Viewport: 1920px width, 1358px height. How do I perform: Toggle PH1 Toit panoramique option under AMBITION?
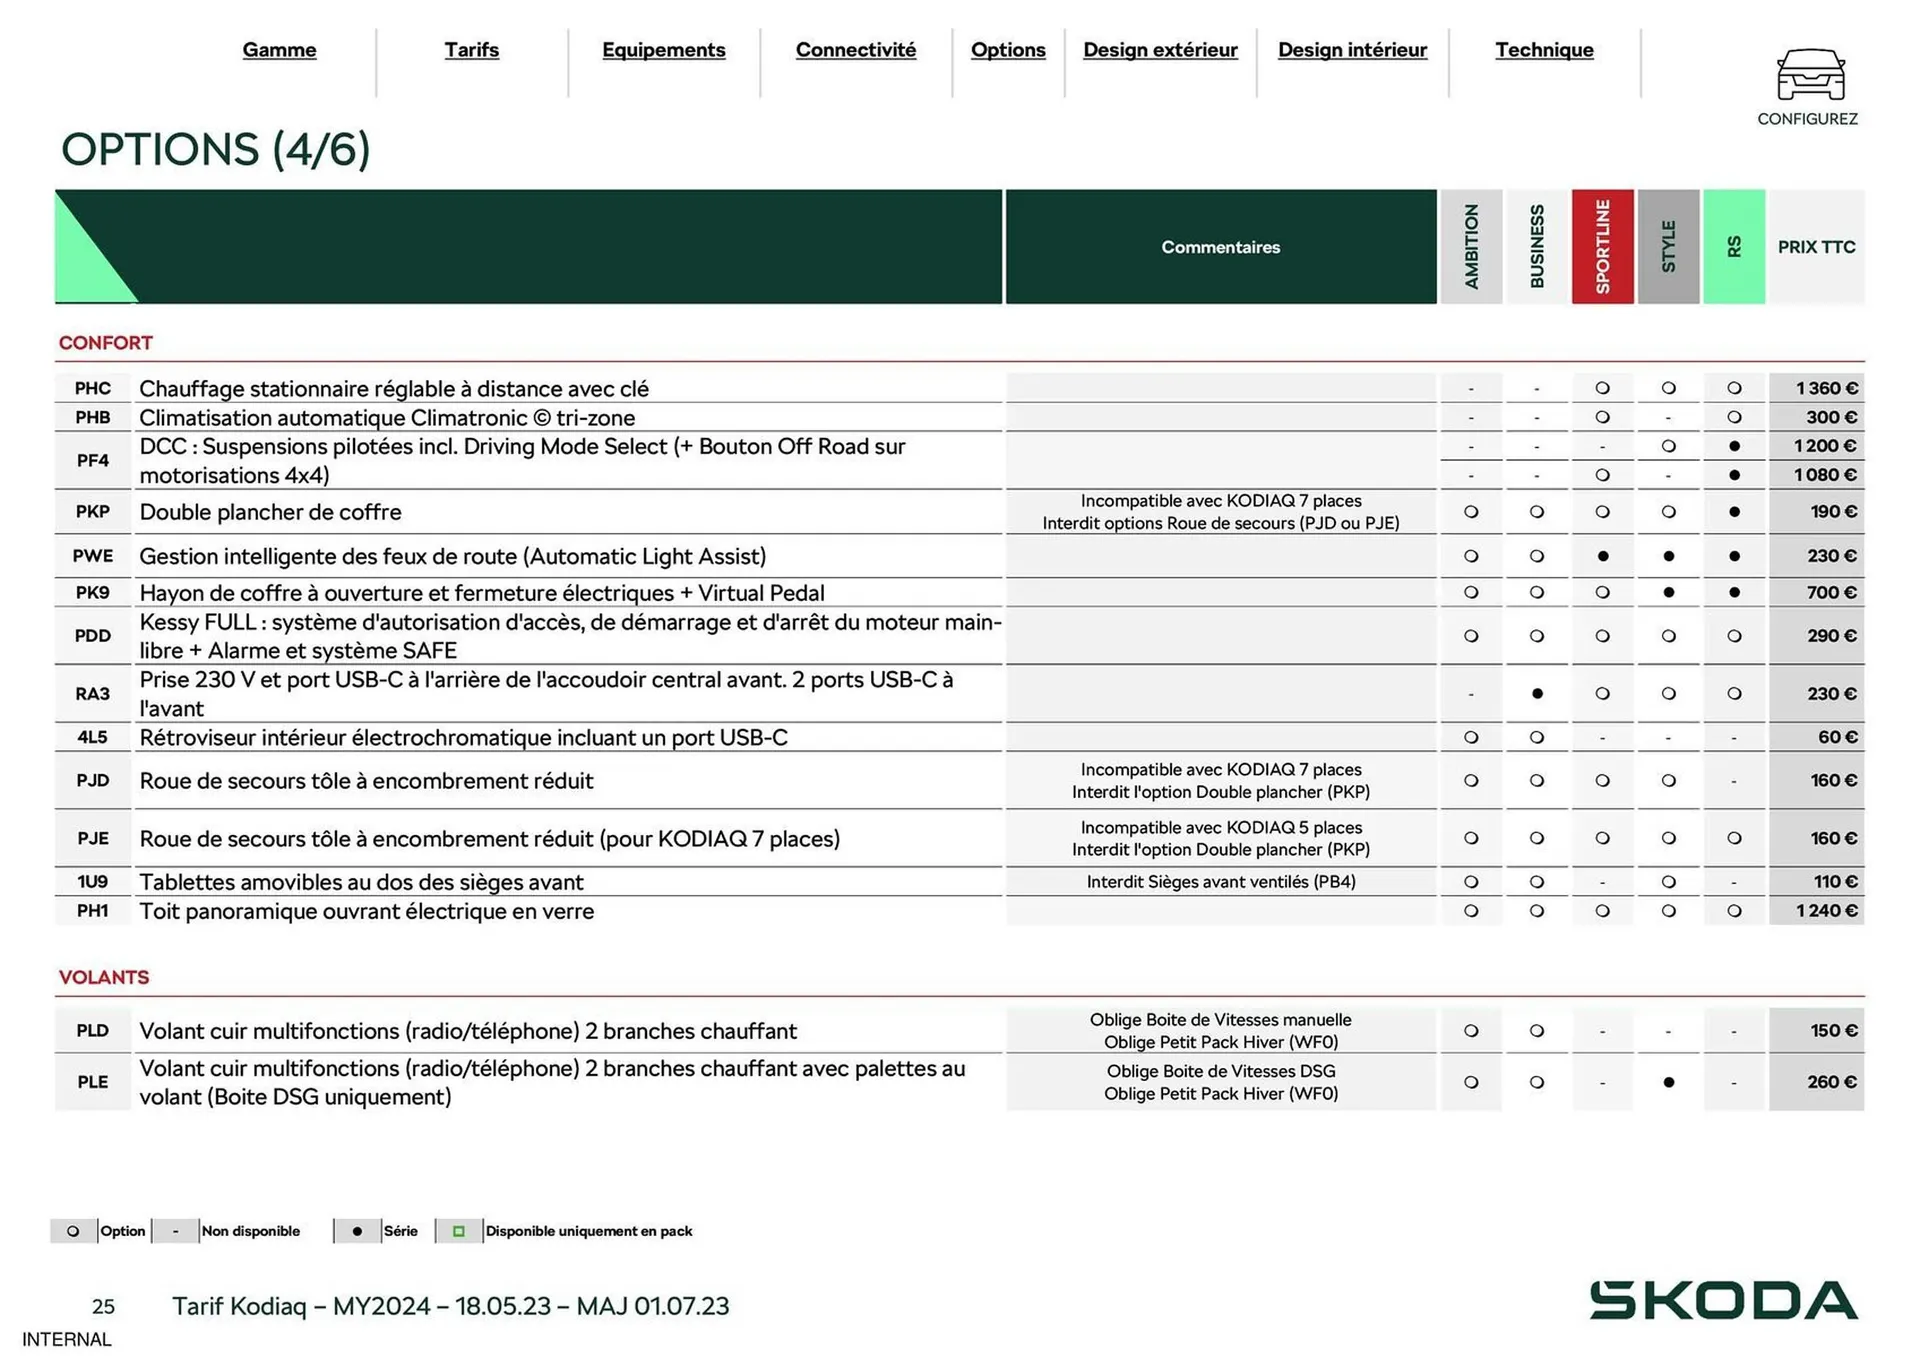pos(1471,911)
